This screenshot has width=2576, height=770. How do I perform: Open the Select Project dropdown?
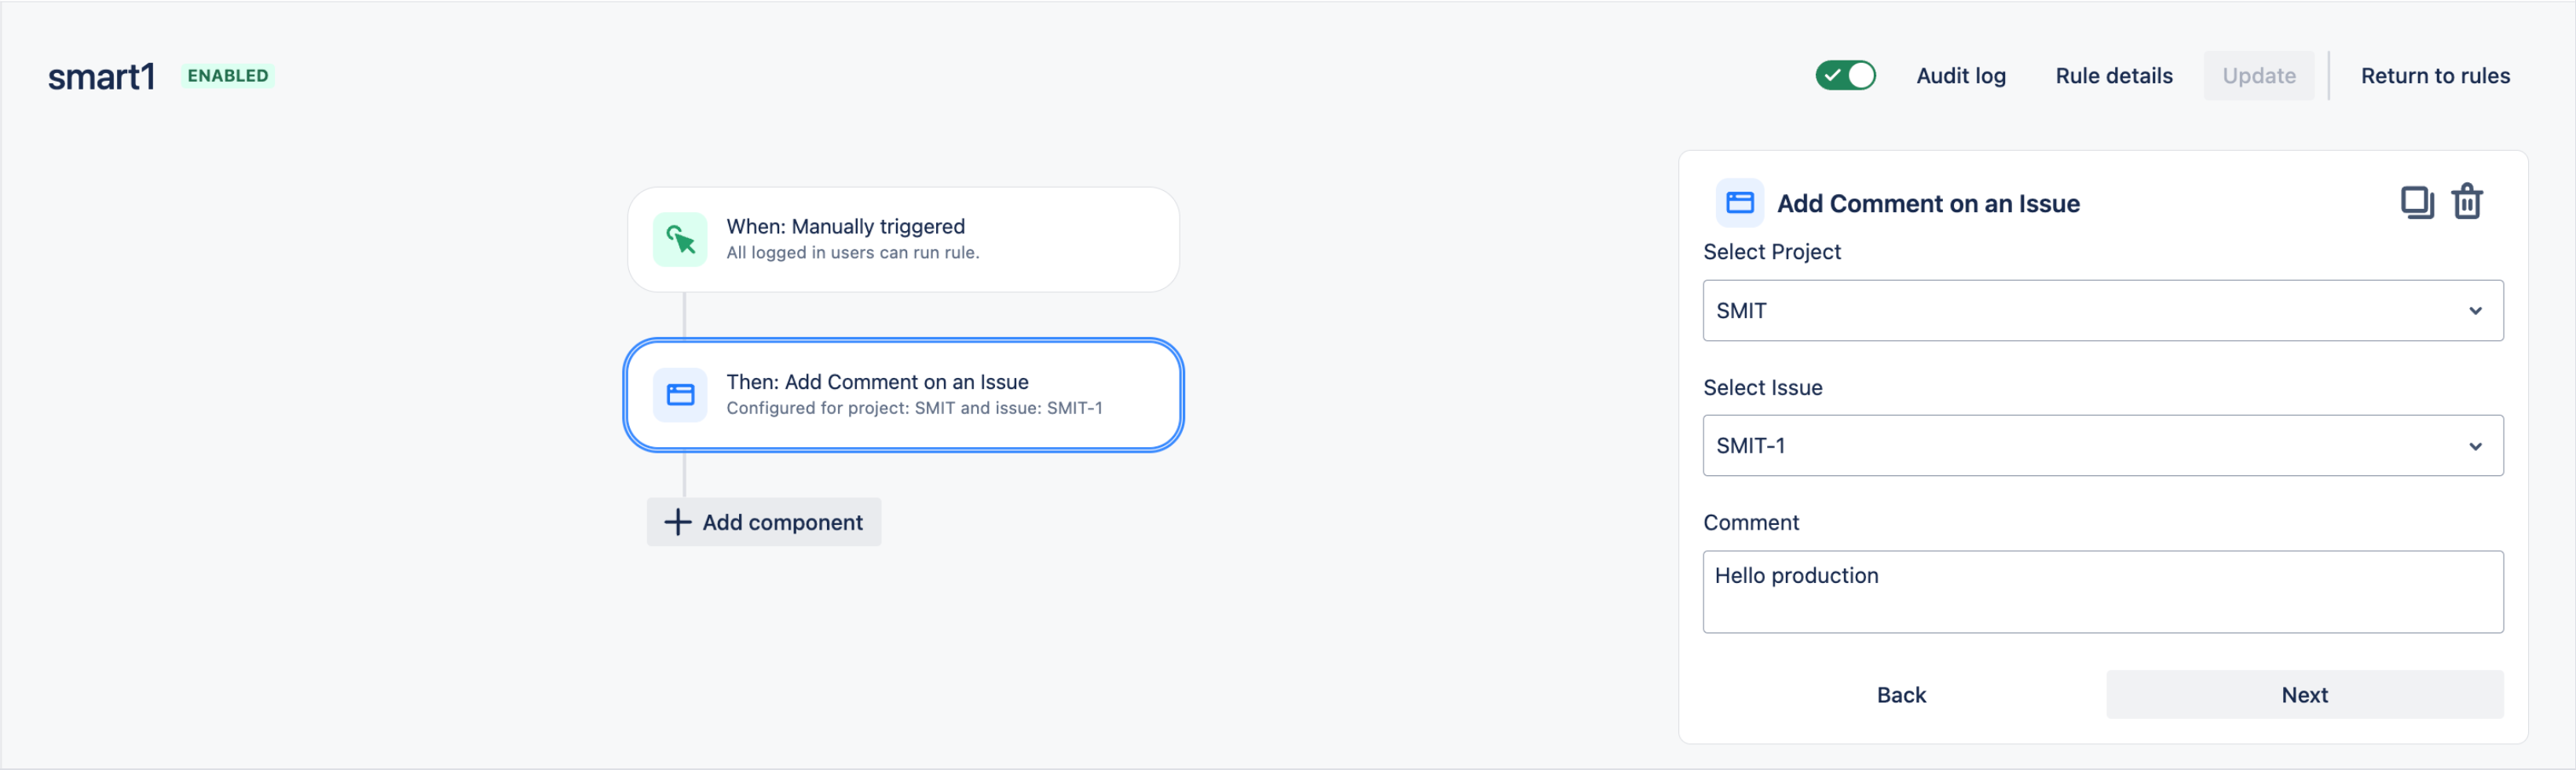tap(2102, 311)
